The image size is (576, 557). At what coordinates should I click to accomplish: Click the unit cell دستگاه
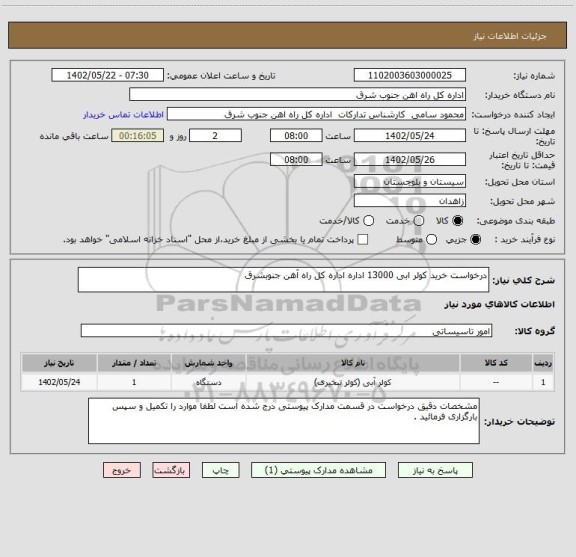[209, 382]
